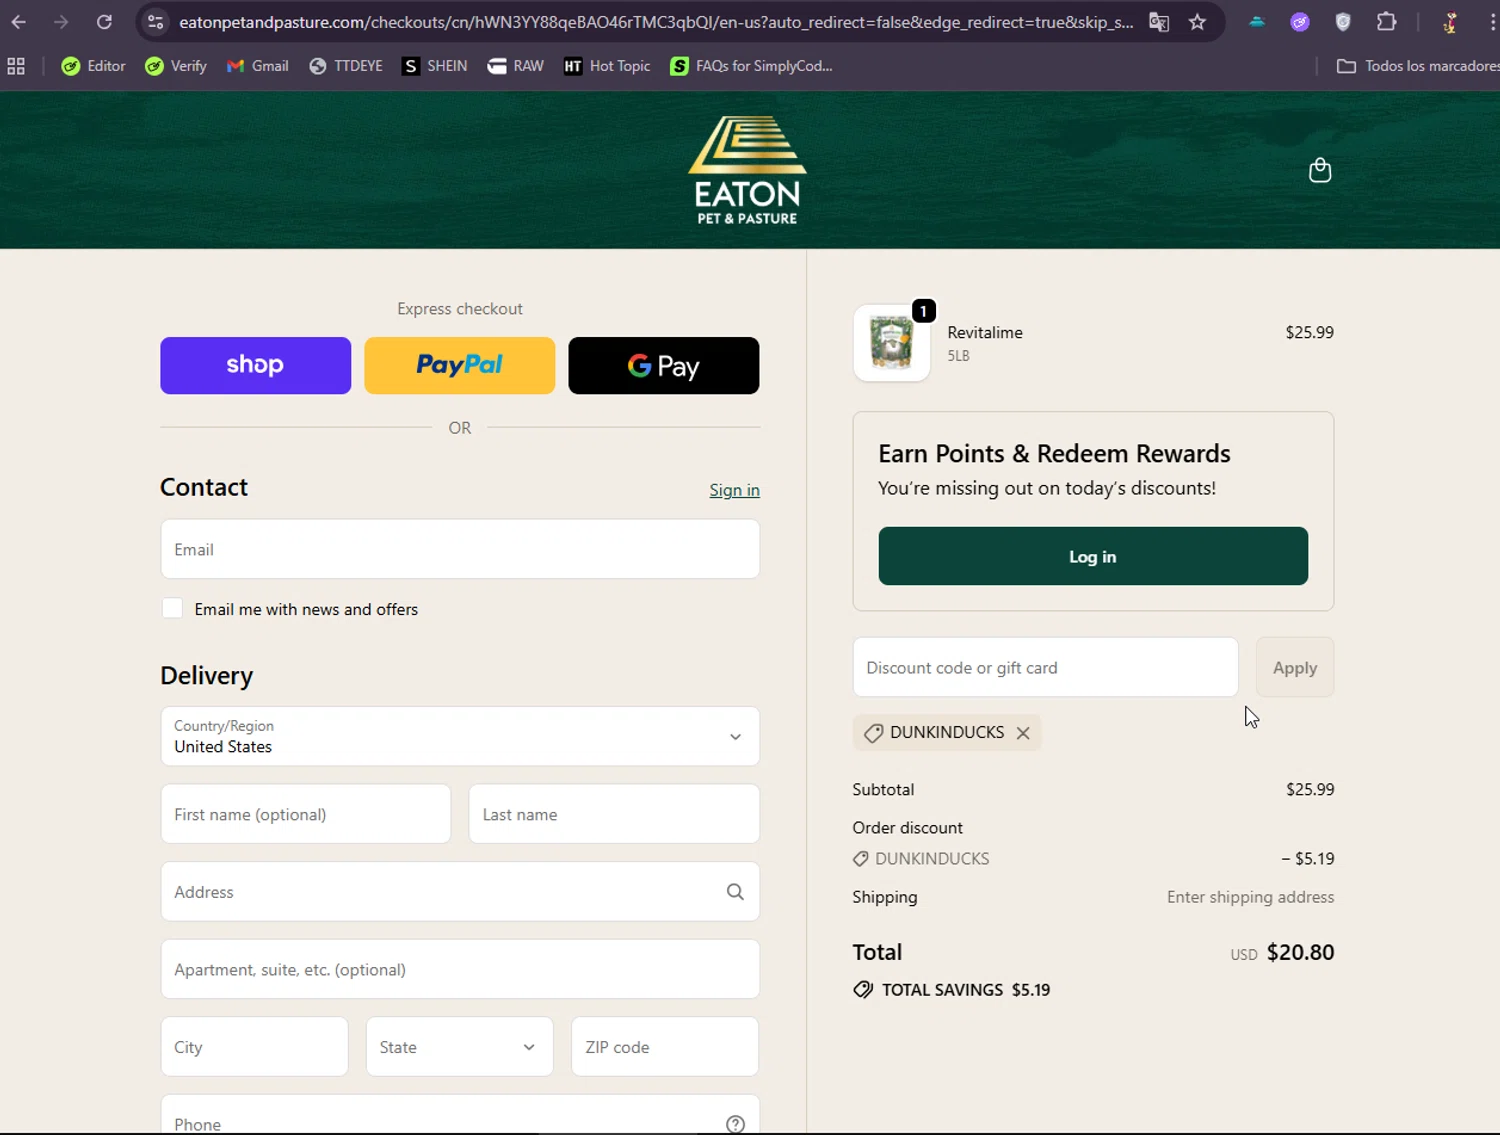Open Todos los marcadores folder
Screen dimensions: 1500x1135
pyautogui.click(x=1417, y=66)
